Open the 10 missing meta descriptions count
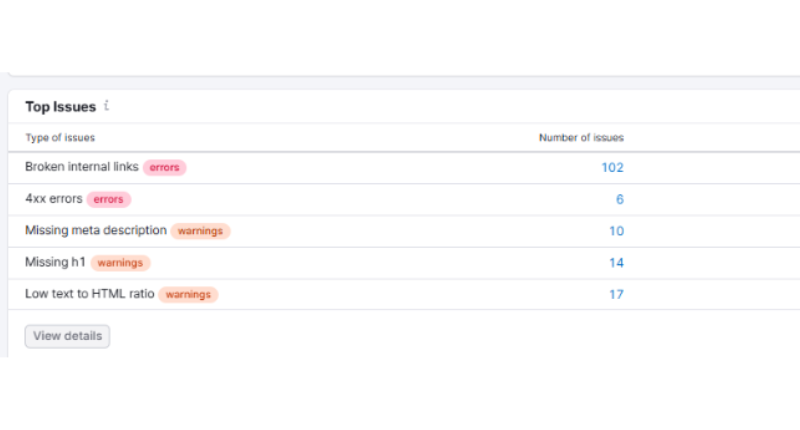 pos(616,231)
